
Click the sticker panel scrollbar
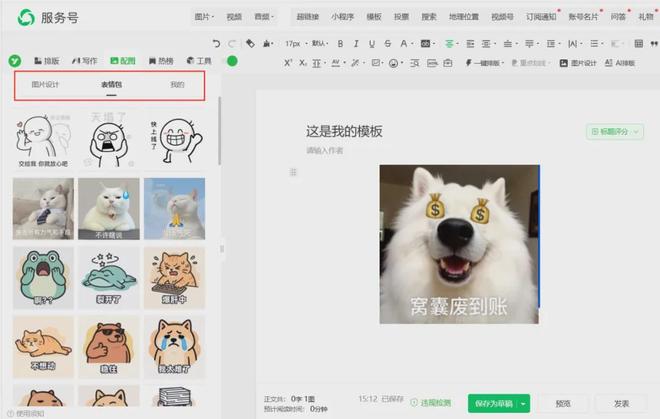(x=219, y=131)
